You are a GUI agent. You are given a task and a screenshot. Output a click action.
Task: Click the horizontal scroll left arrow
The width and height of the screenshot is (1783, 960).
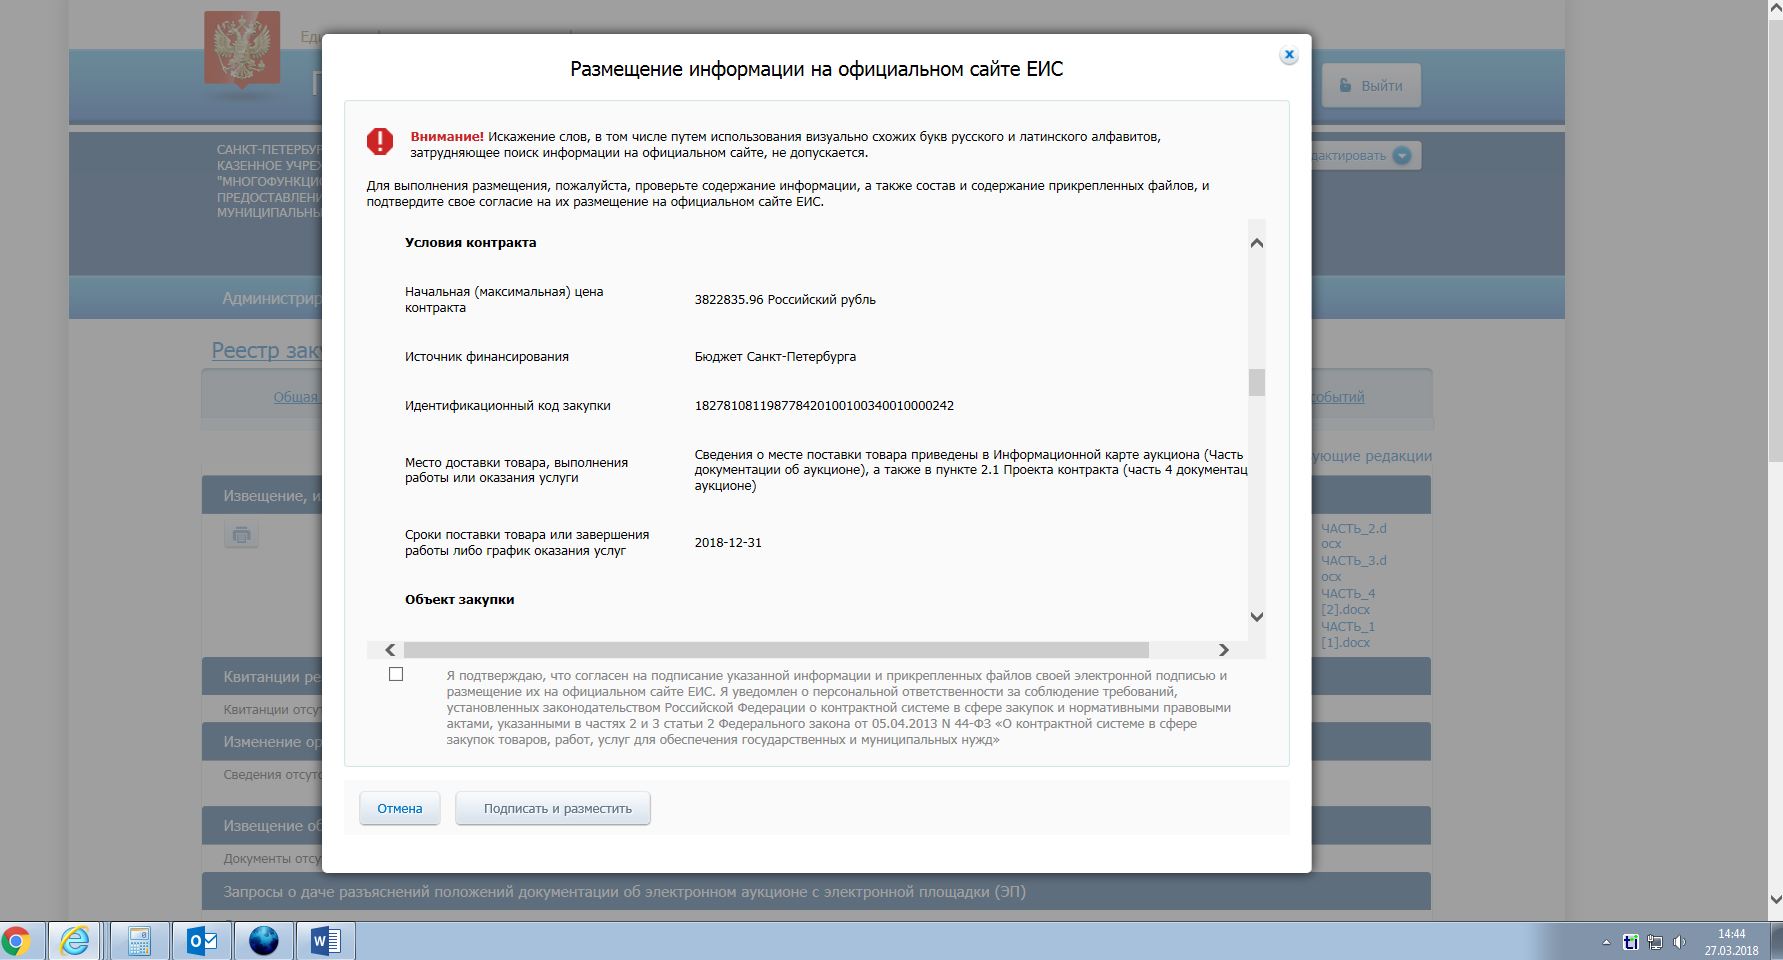pos(390,650)
